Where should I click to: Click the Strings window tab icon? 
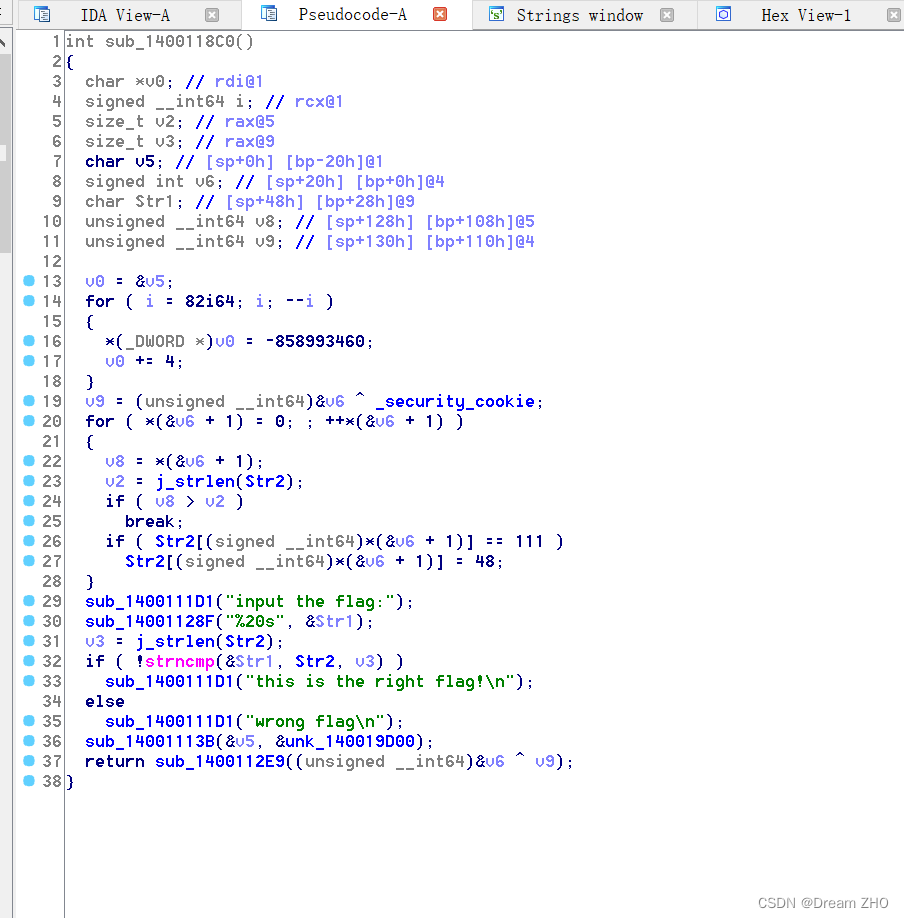click(494, 15)
